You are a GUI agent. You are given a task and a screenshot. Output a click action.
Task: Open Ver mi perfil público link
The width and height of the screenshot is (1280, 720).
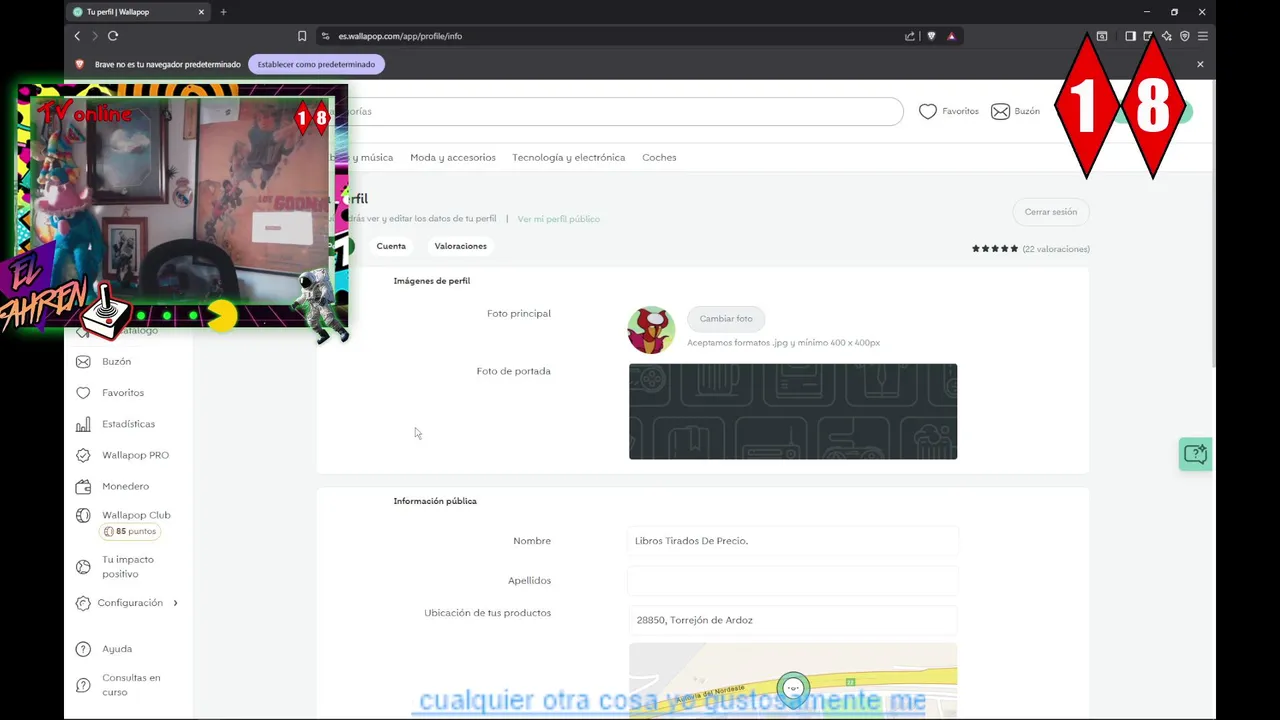coord(559,219)
